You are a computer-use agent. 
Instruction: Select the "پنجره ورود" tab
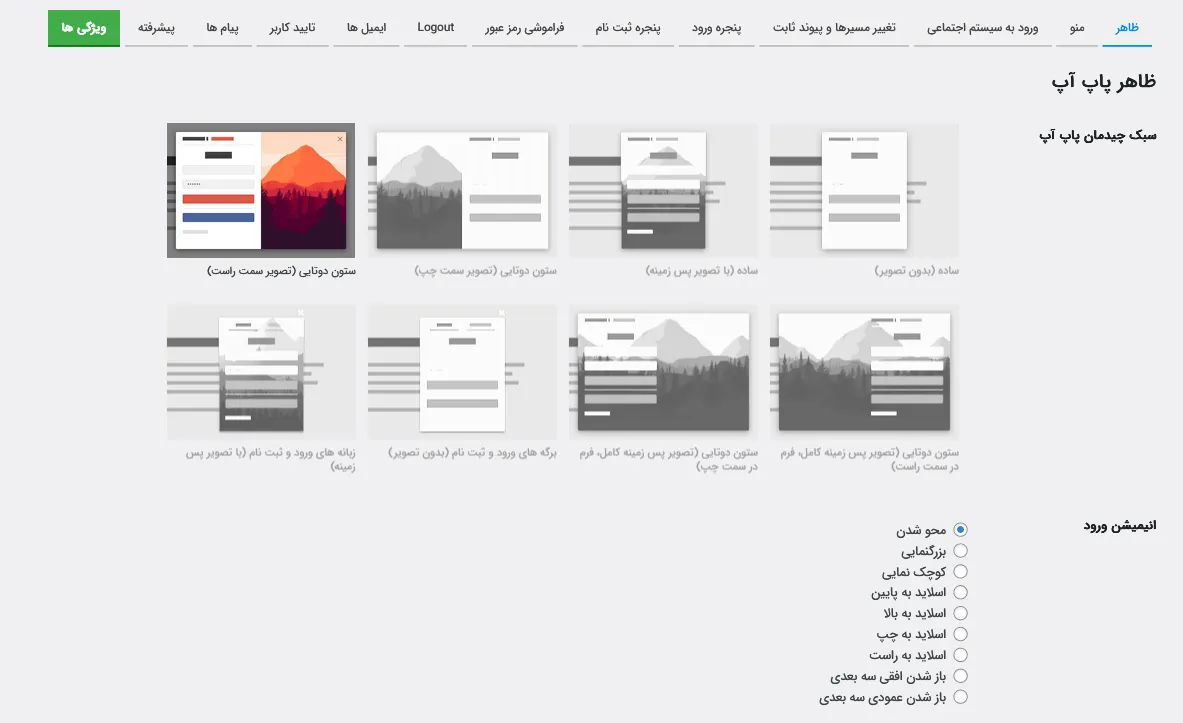(x=717, y=28)
